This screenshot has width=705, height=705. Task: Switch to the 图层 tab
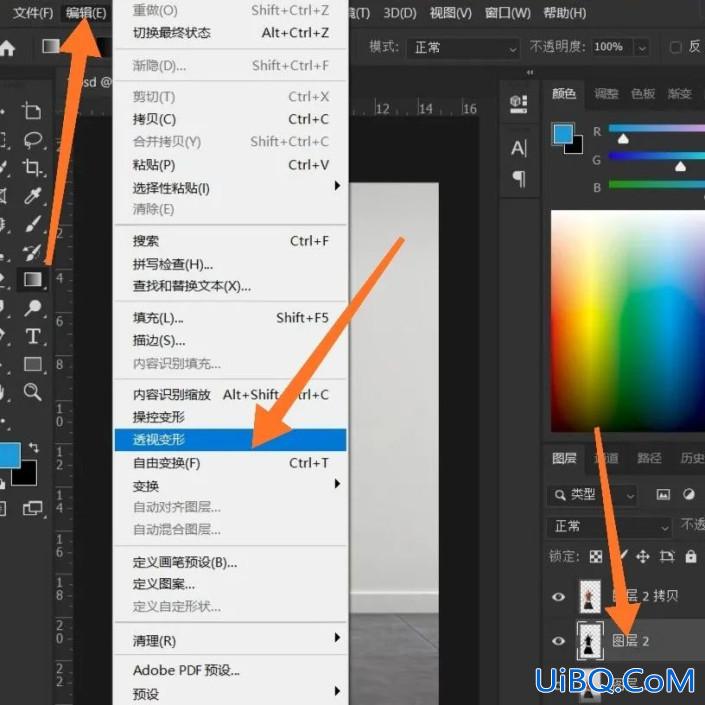pos(564,458)
